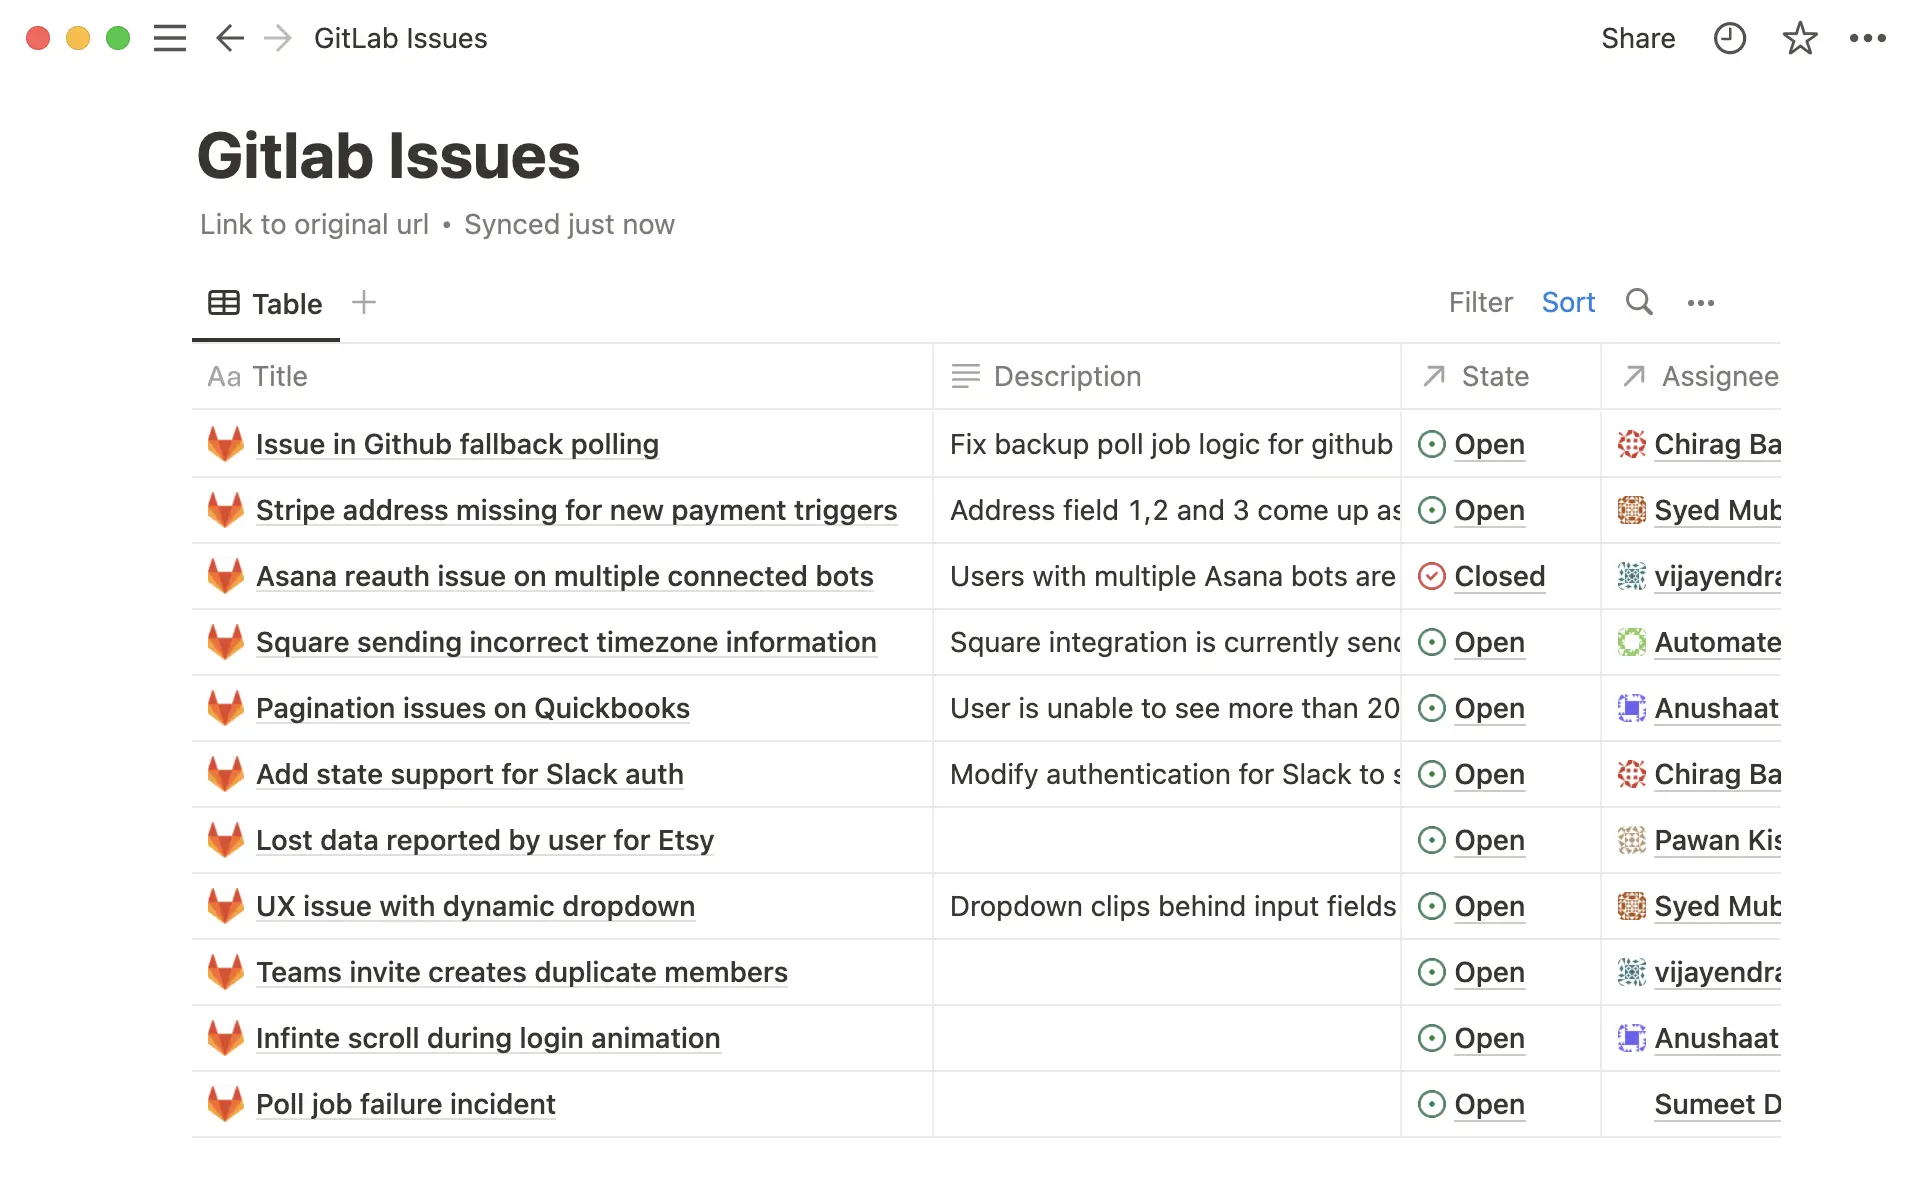Open the State column header menu
The width and height of the screenshot is (1920, 1200).
pyautogui.click(x=1494, y=376)
